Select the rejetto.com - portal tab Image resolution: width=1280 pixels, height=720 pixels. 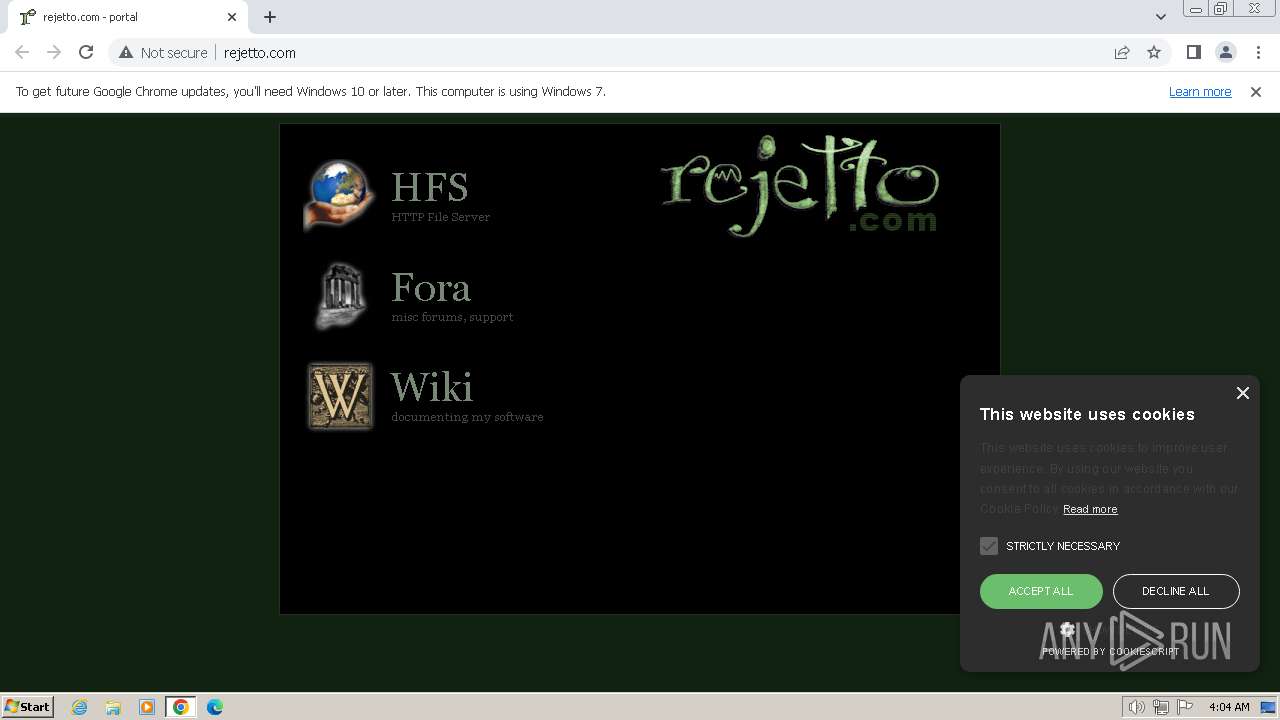(x=128, y=17)
